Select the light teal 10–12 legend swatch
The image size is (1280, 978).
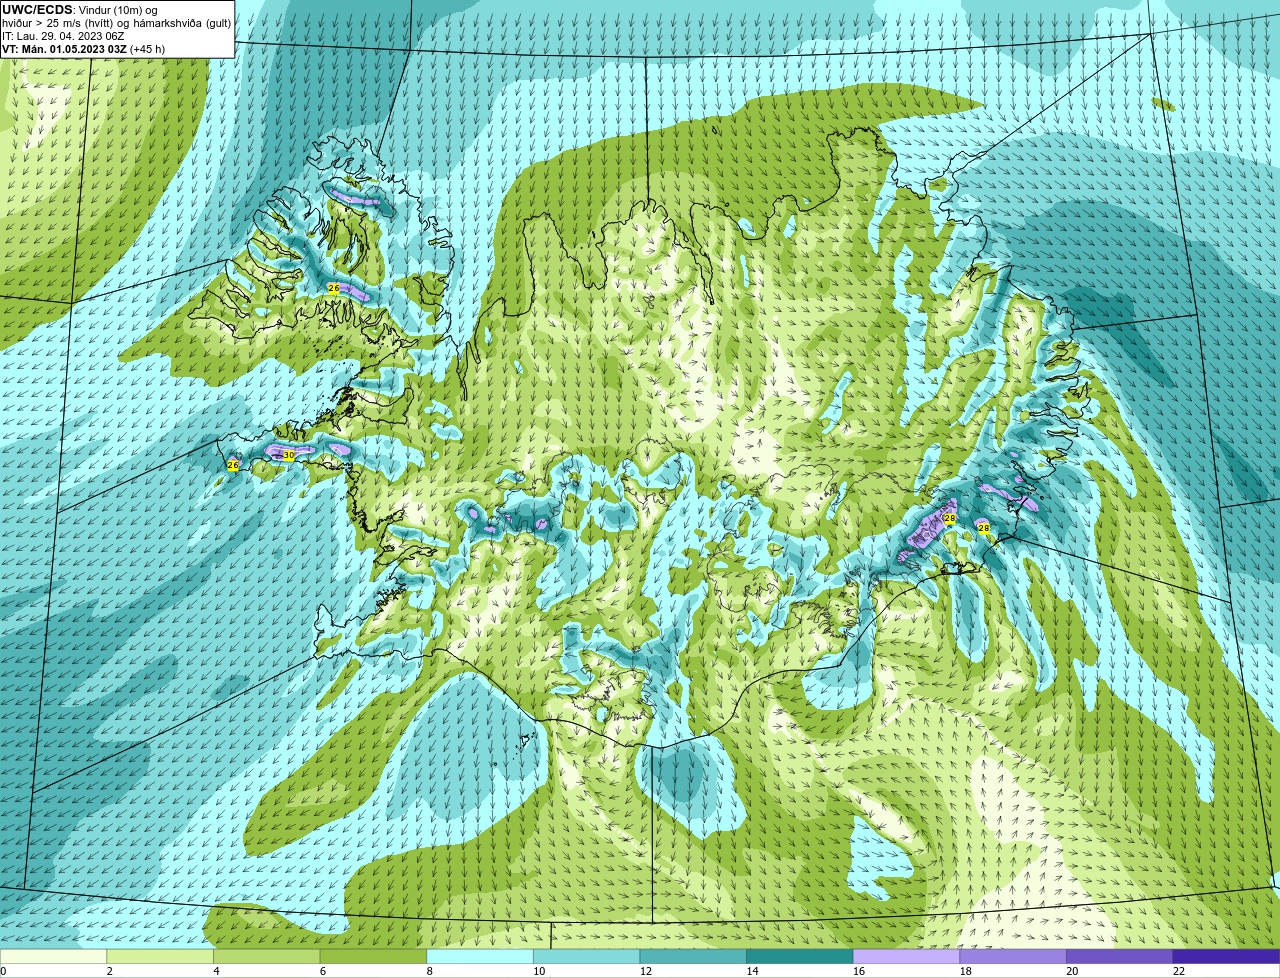pos(586,956)
